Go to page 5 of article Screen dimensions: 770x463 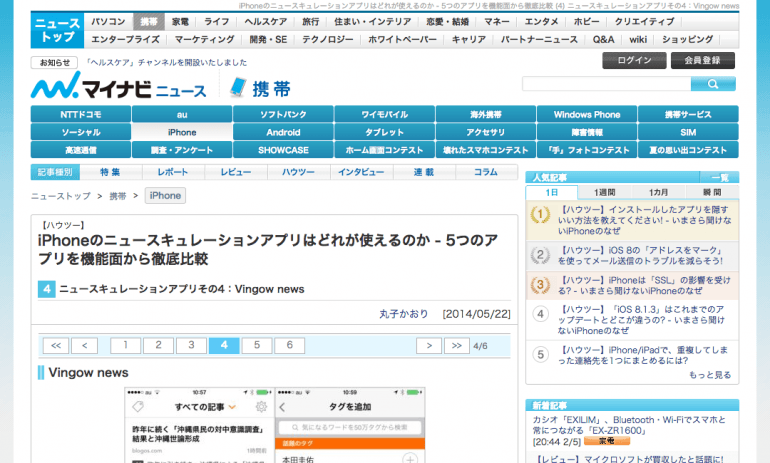[257, 346]
